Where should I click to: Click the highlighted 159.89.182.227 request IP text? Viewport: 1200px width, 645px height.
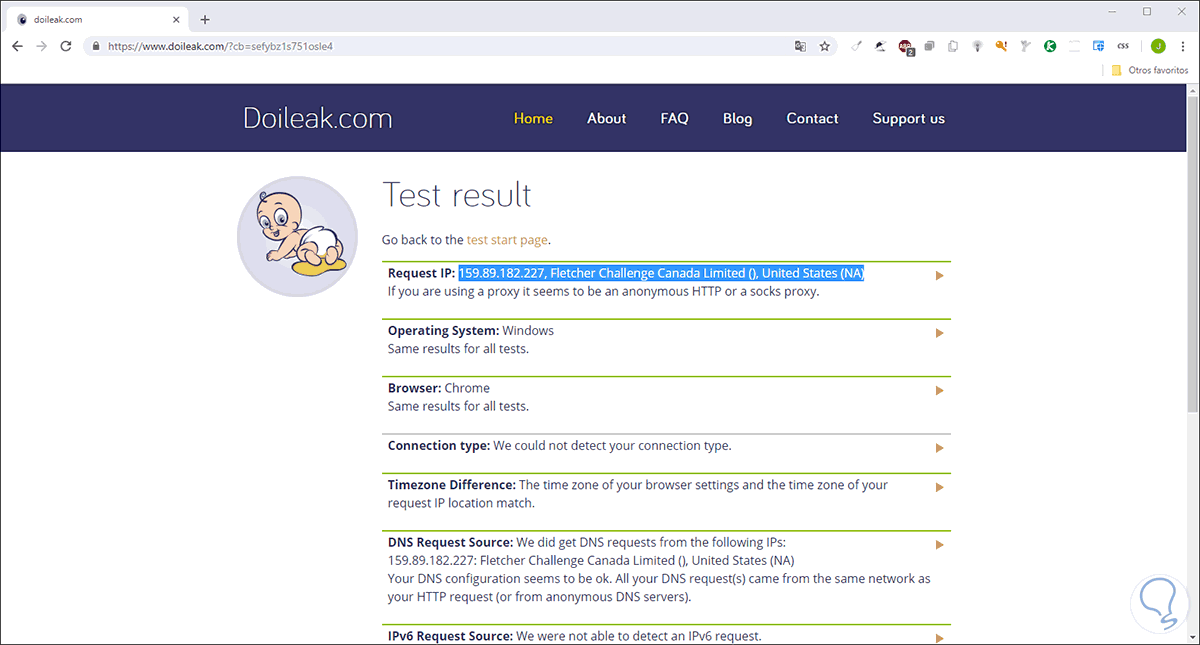click(x=661, y=273)
